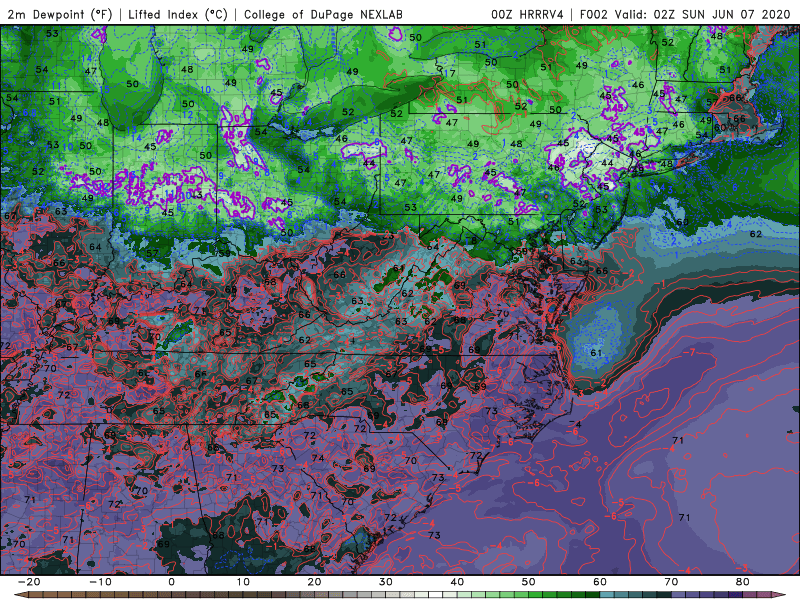Click the 30 tick label on the color scale
Image resolution: width=800 pixels, height=600 pixels.
[386, 582]
